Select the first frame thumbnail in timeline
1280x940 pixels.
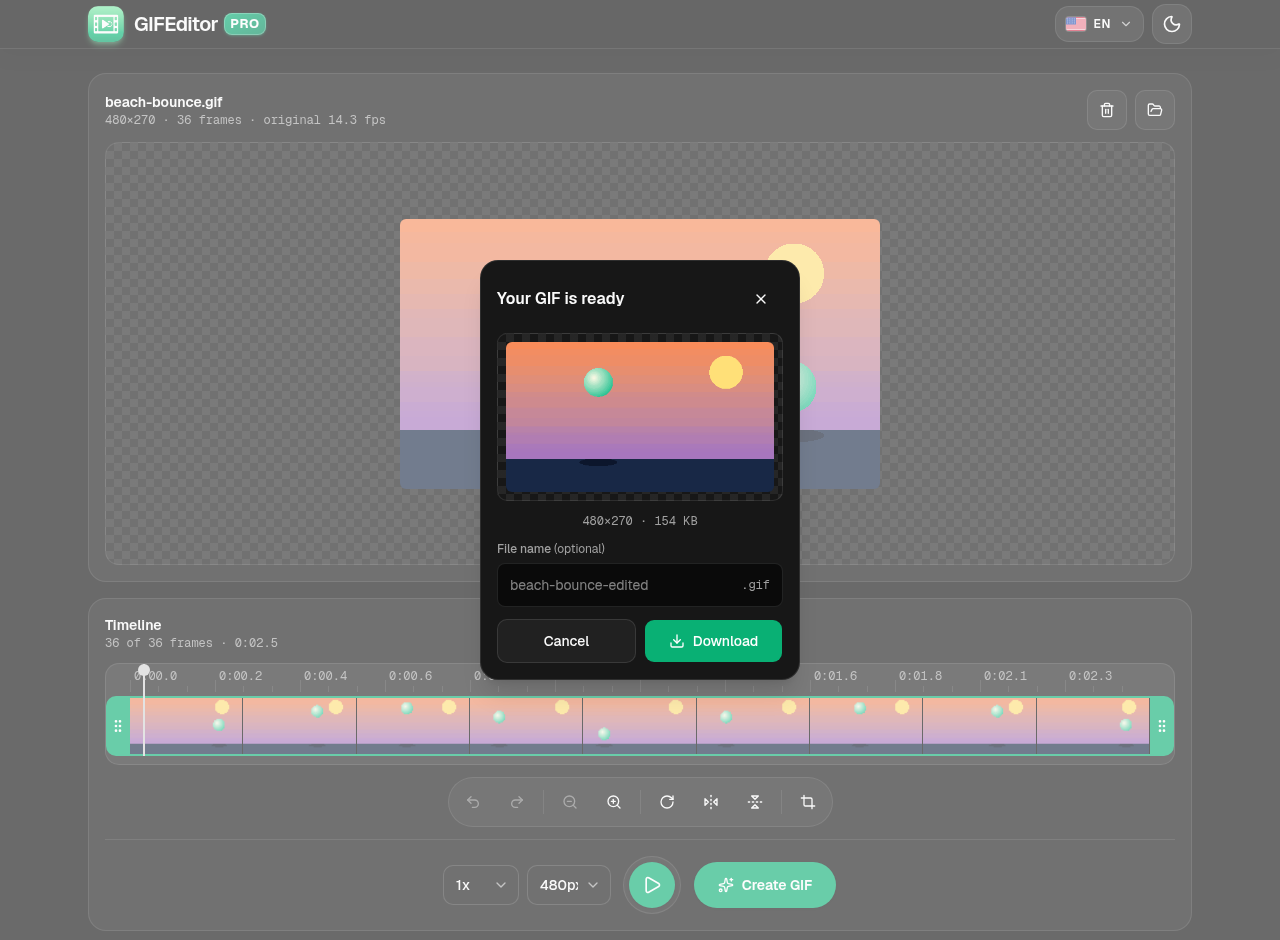[186, 726]
